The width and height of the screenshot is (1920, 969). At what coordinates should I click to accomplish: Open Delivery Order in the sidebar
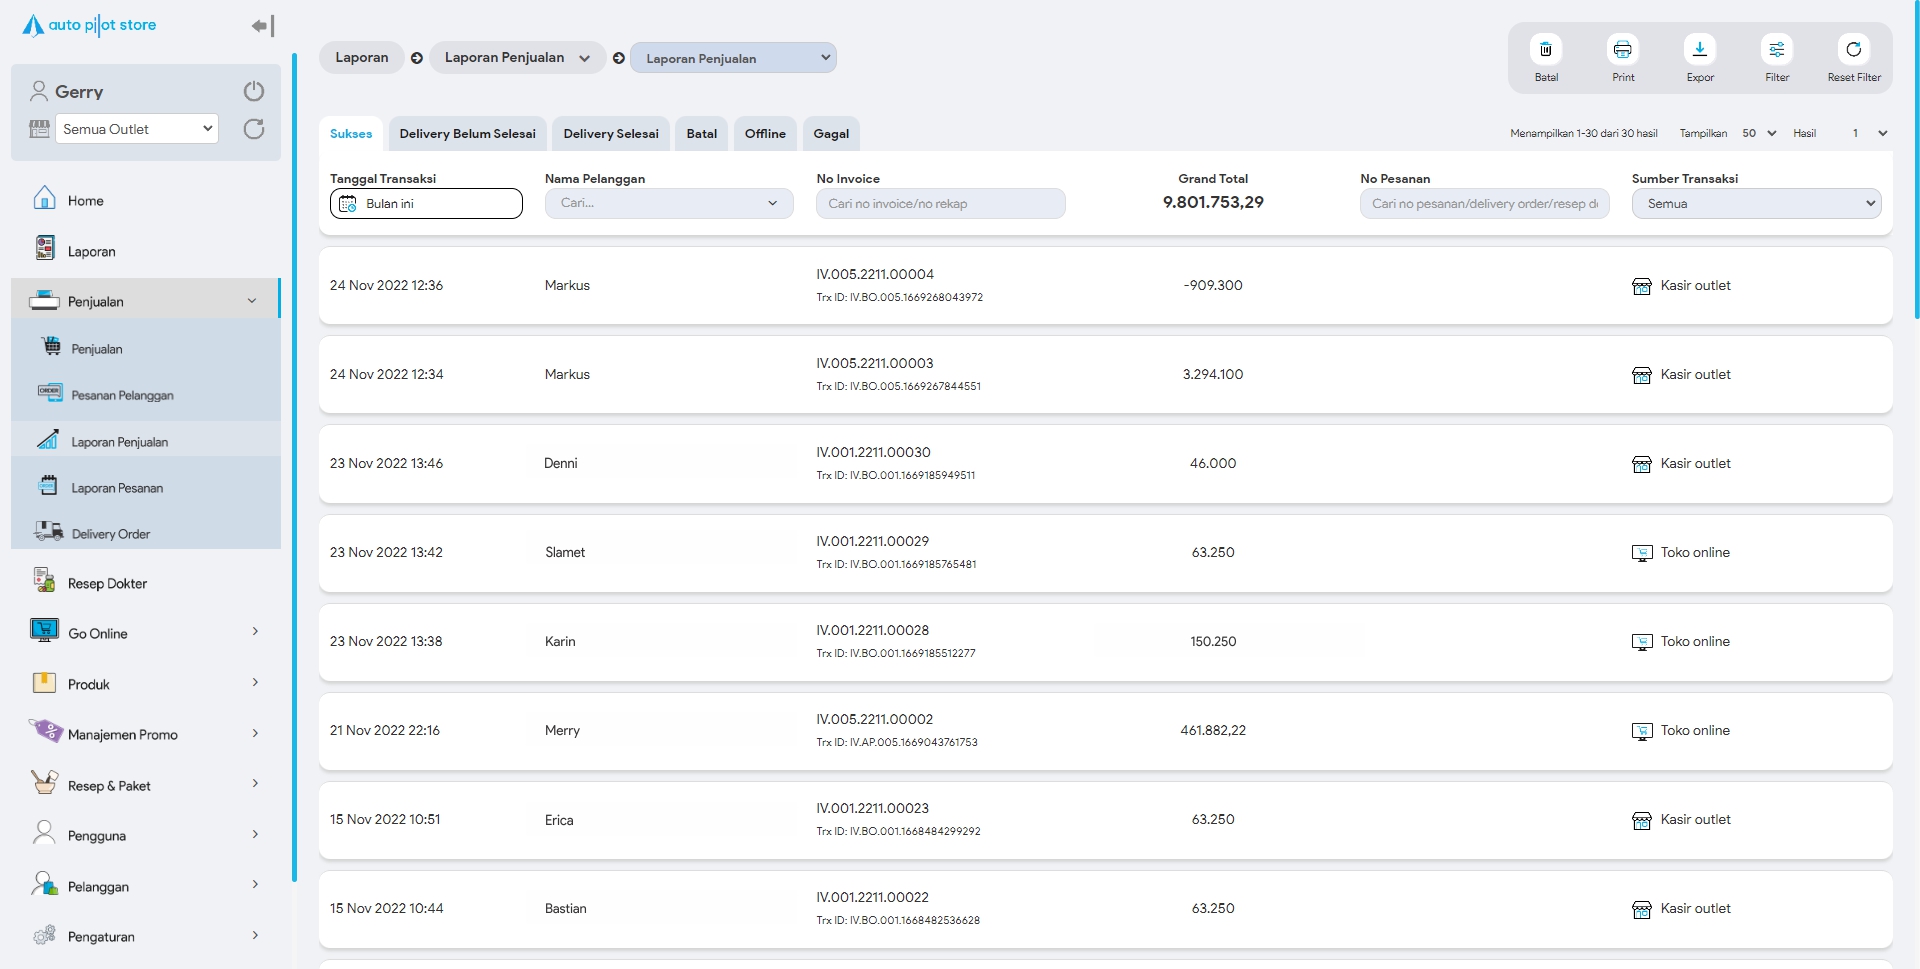coord(111,534)
